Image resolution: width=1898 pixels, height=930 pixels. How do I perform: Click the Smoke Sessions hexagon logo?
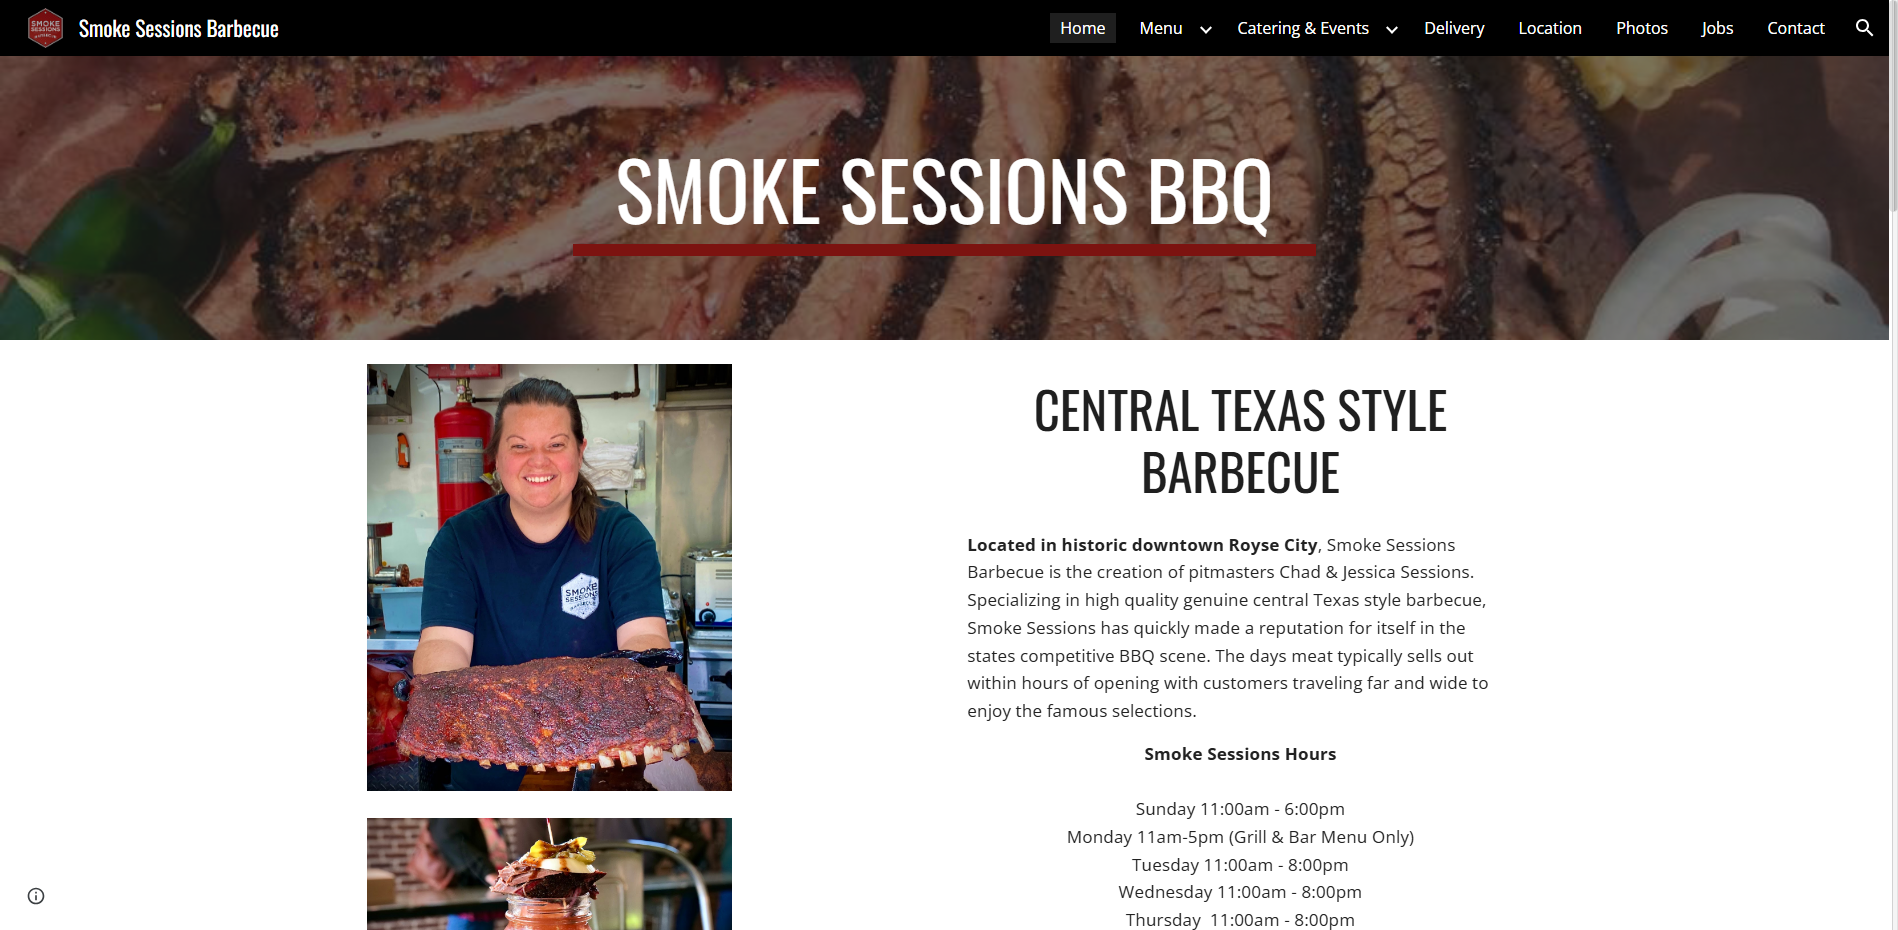pyautogui.click(x=45, y=28)
